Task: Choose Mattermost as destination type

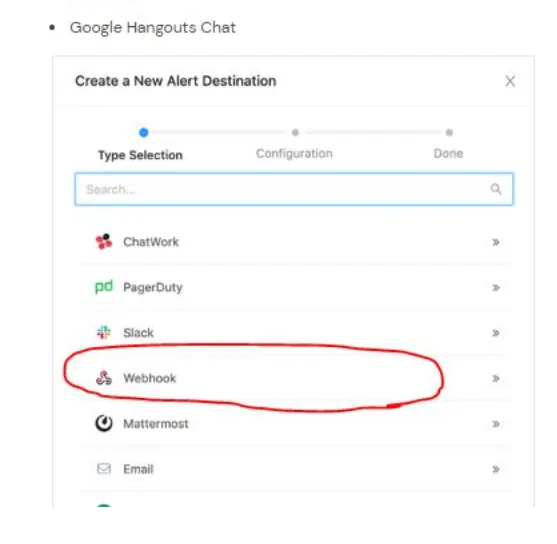Action: [x=294, y=424]
